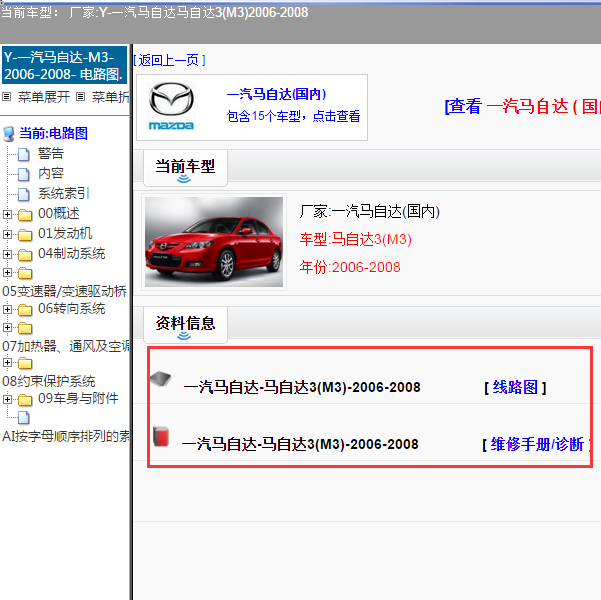Click the Mazda logo icon

point(171,106)
